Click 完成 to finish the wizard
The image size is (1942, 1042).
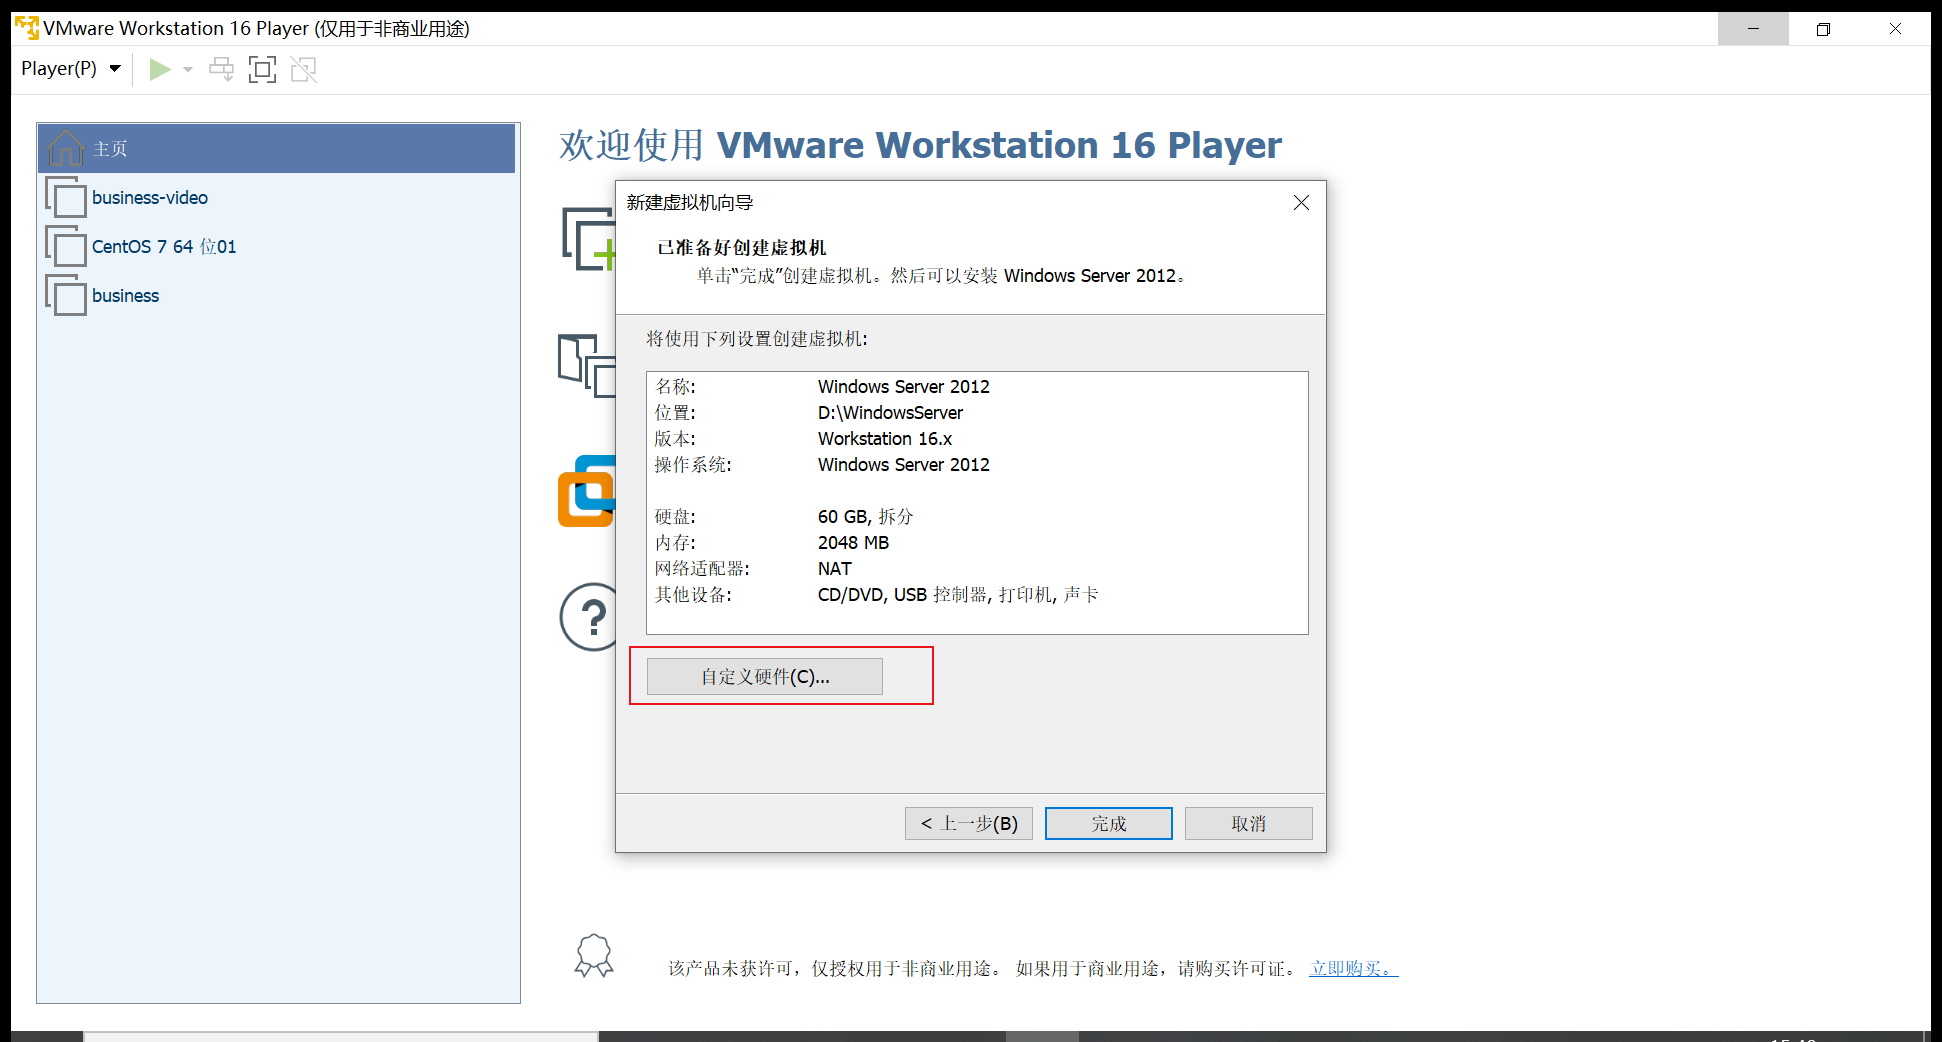[x=1108, y=823]
